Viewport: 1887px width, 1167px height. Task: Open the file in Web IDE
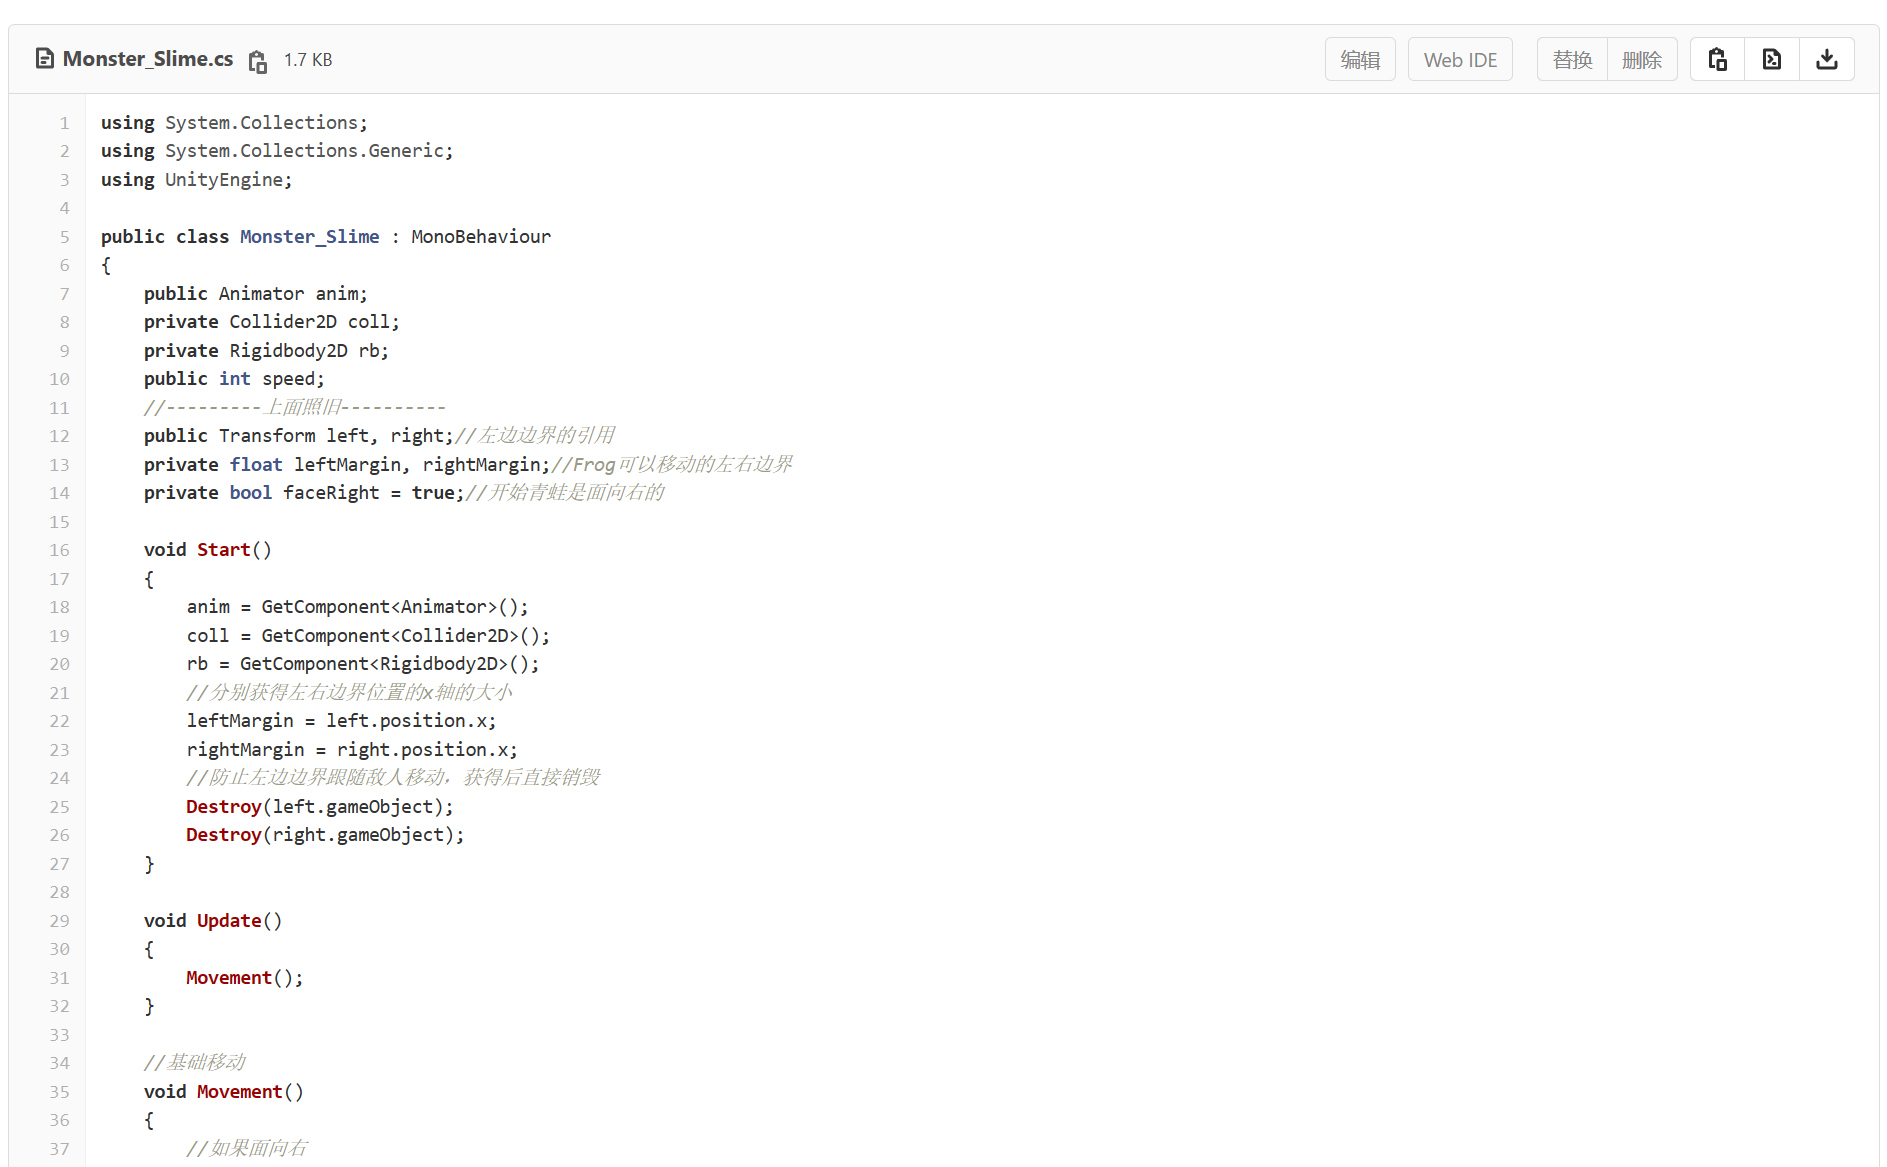(1459, 60)
